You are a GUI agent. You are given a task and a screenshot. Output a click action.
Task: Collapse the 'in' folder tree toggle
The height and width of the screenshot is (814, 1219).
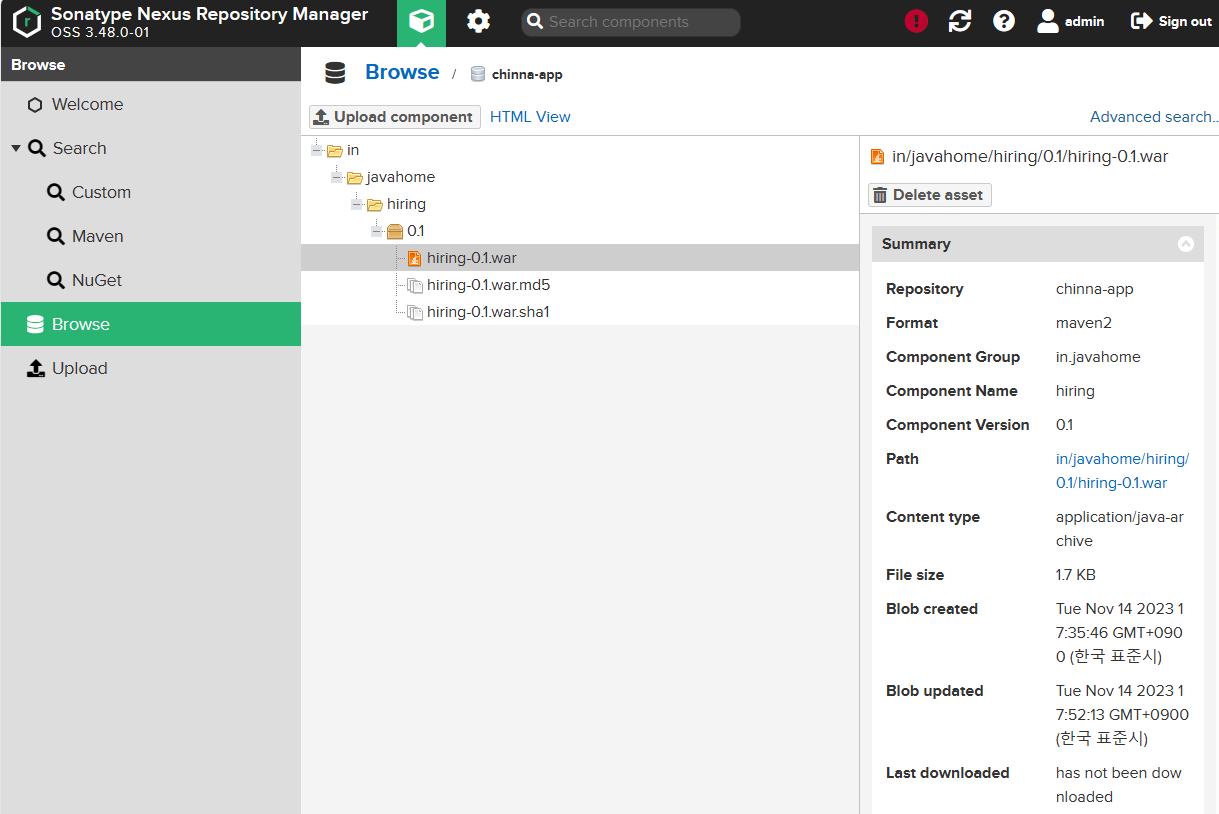[x=317, y=150]
